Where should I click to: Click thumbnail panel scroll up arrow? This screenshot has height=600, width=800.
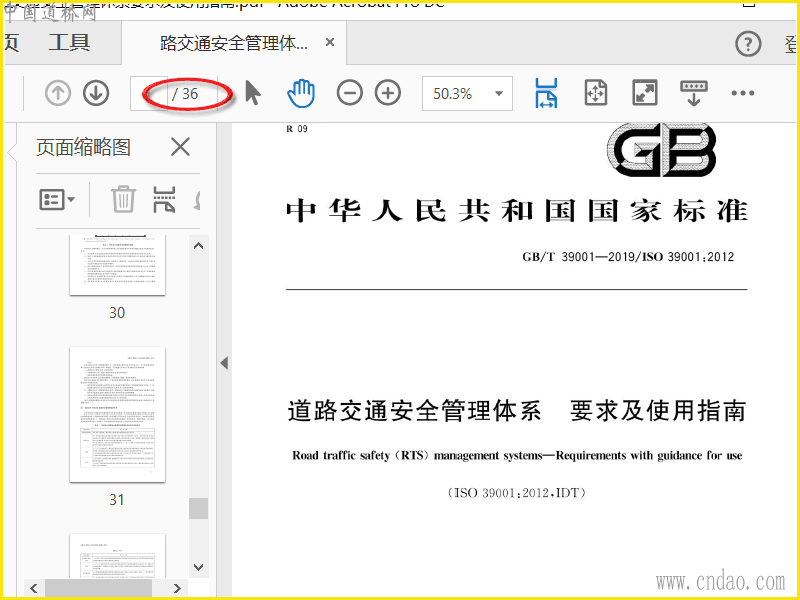[x=198, y=246]
